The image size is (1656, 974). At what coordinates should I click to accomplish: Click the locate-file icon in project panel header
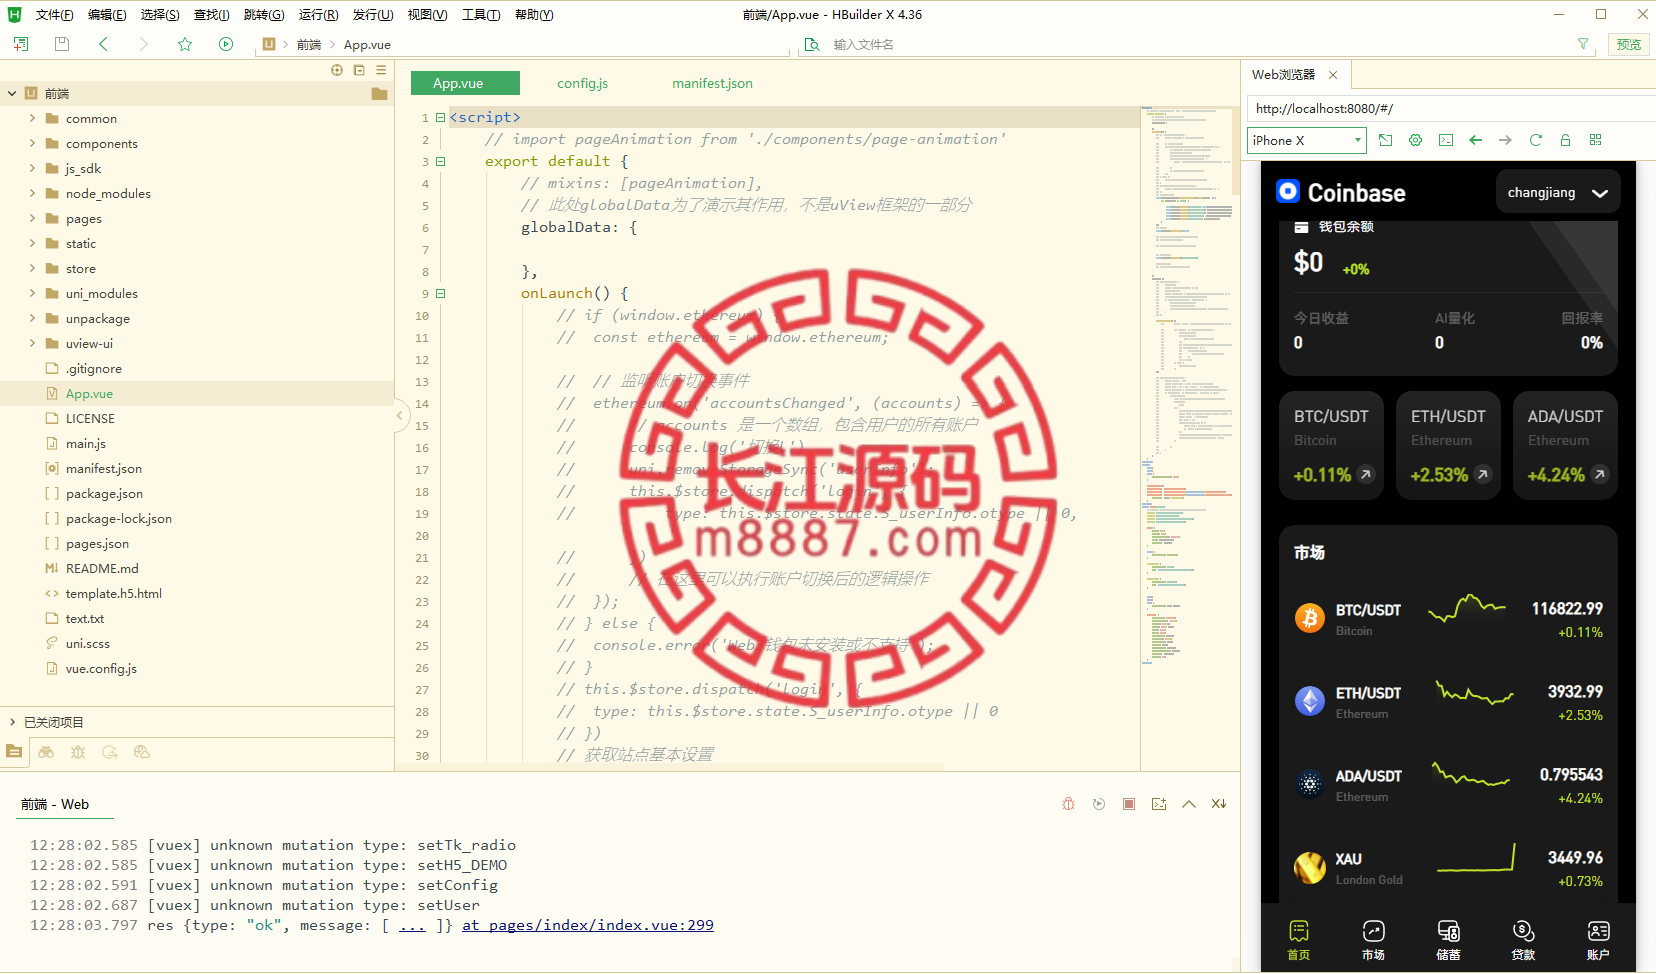click(x=337, y=70)
